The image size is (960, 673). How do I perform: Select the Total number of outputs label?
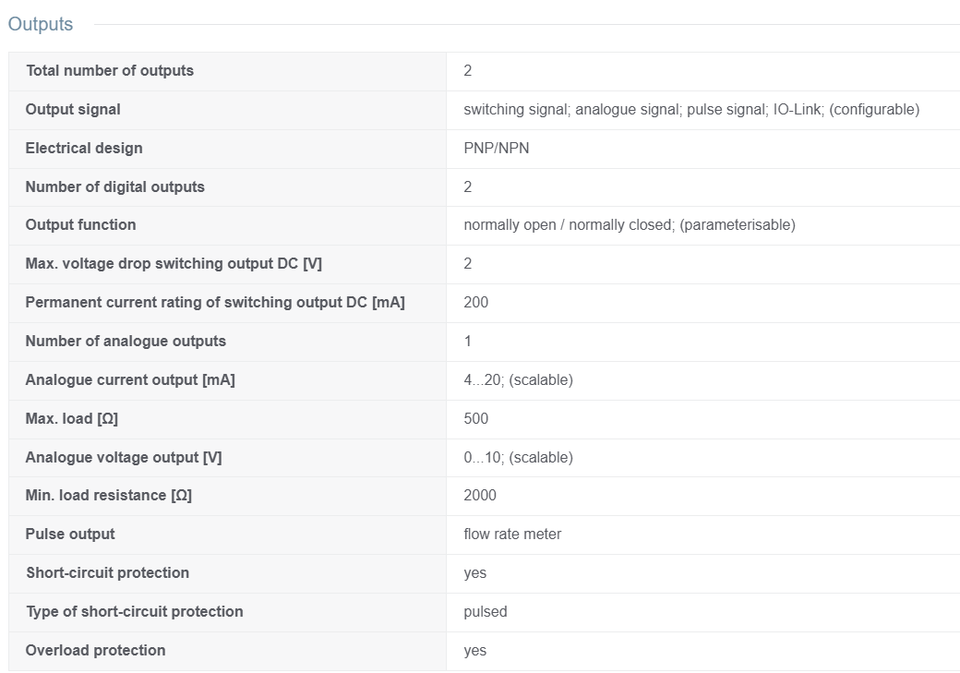click(x=110, y=70)
